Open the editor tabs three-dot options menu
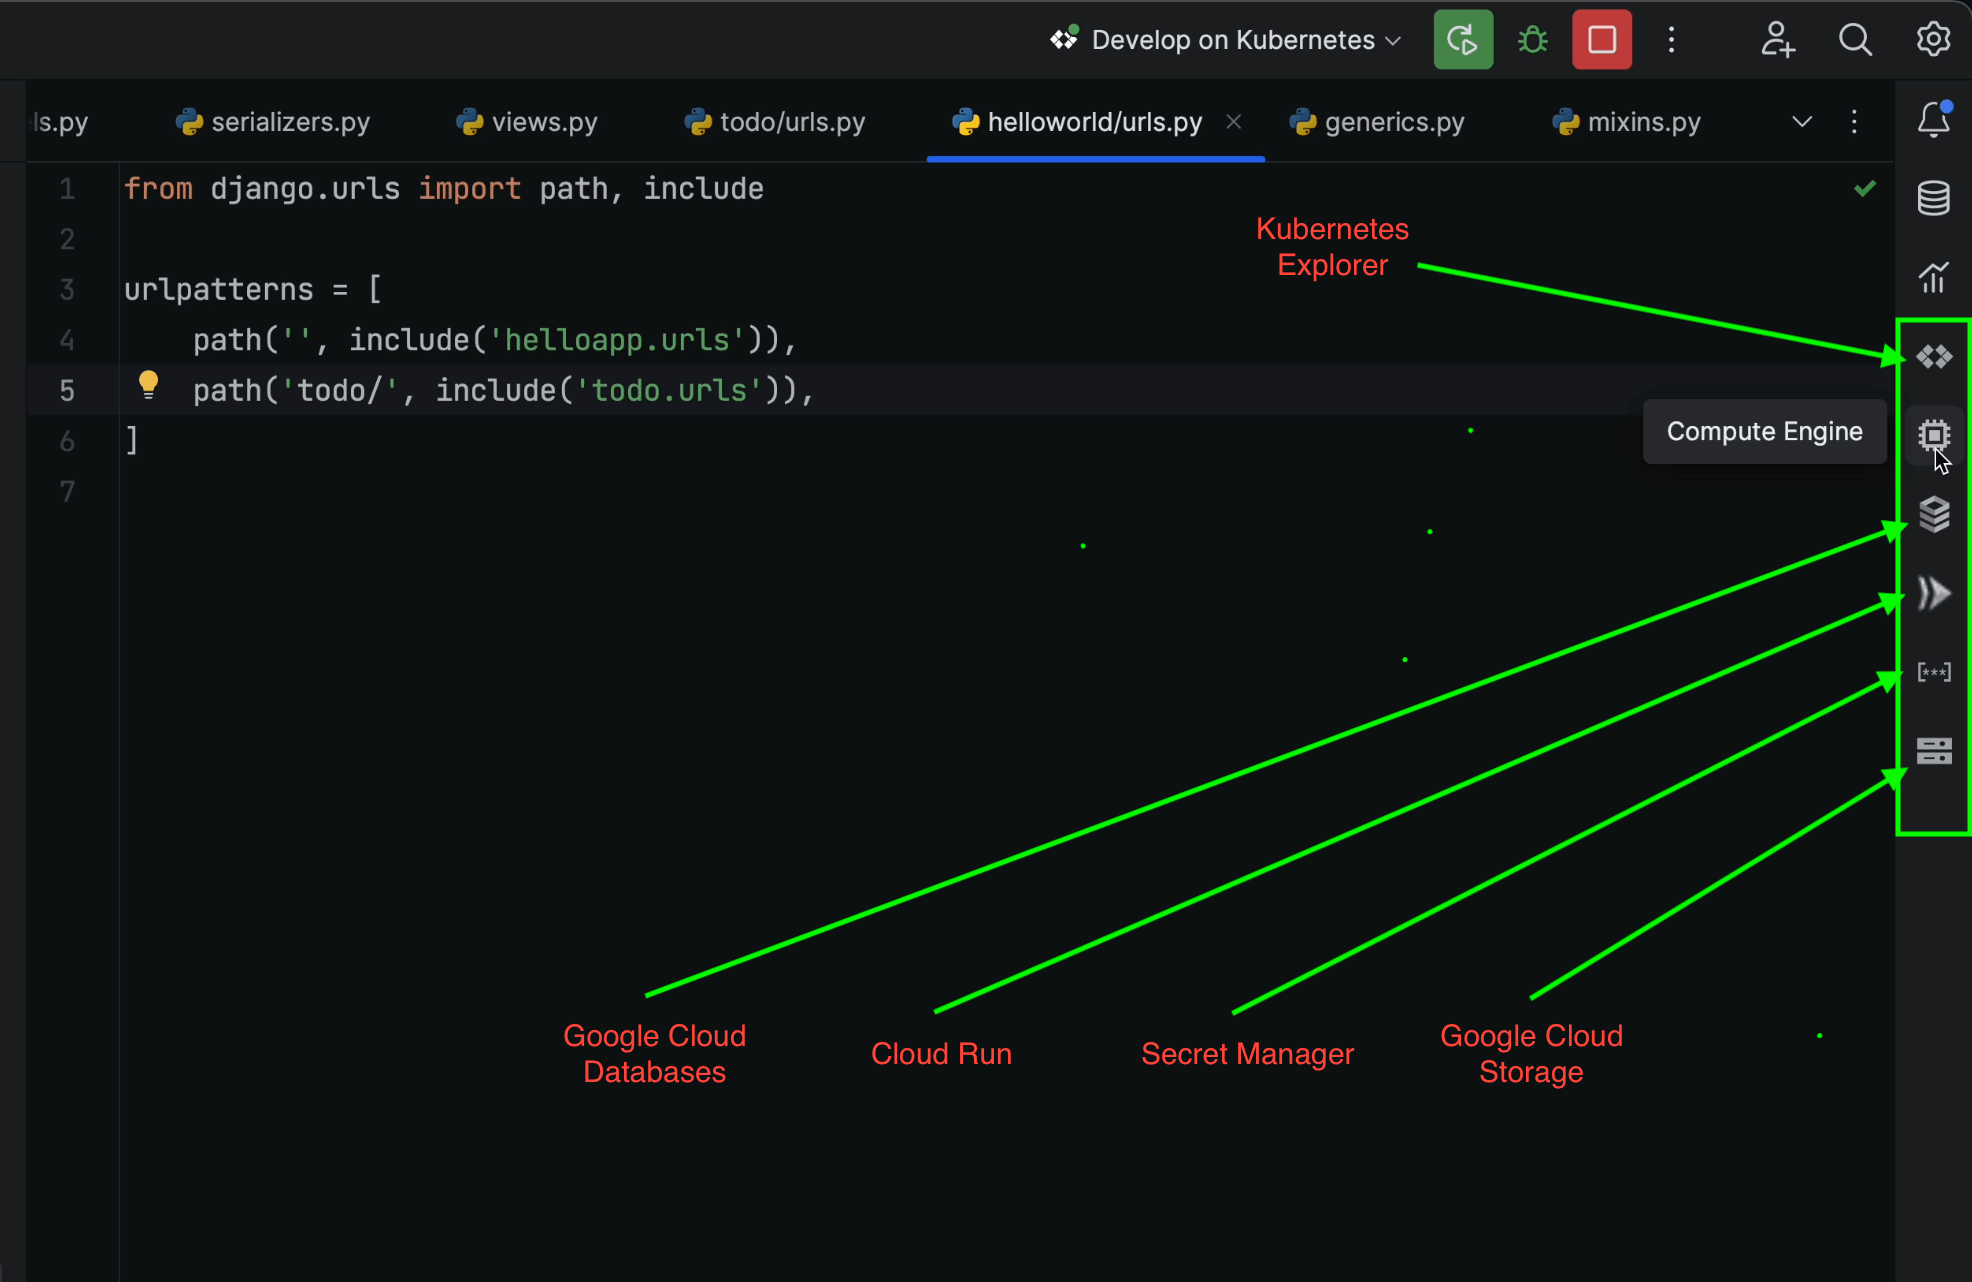This screenshot has height=1282, width=1972. [x=1854, y=122]
